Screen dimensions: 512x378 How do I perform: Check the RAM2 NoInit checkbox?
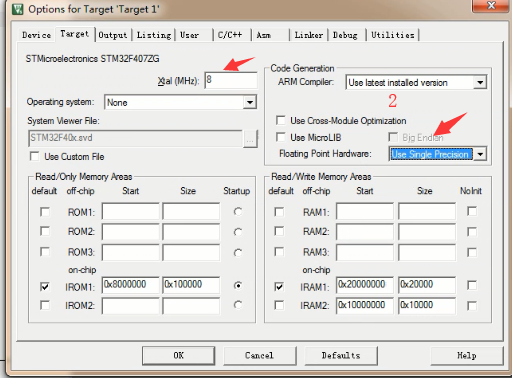472,232
